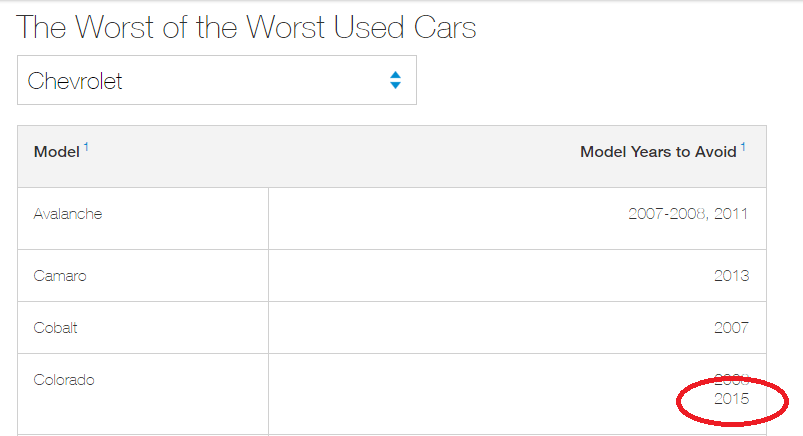The width and height of the screenshot is (803, 436).
Task: Select the Avalanche model cell
Action: pyautogui.click(x=68, y=214)
